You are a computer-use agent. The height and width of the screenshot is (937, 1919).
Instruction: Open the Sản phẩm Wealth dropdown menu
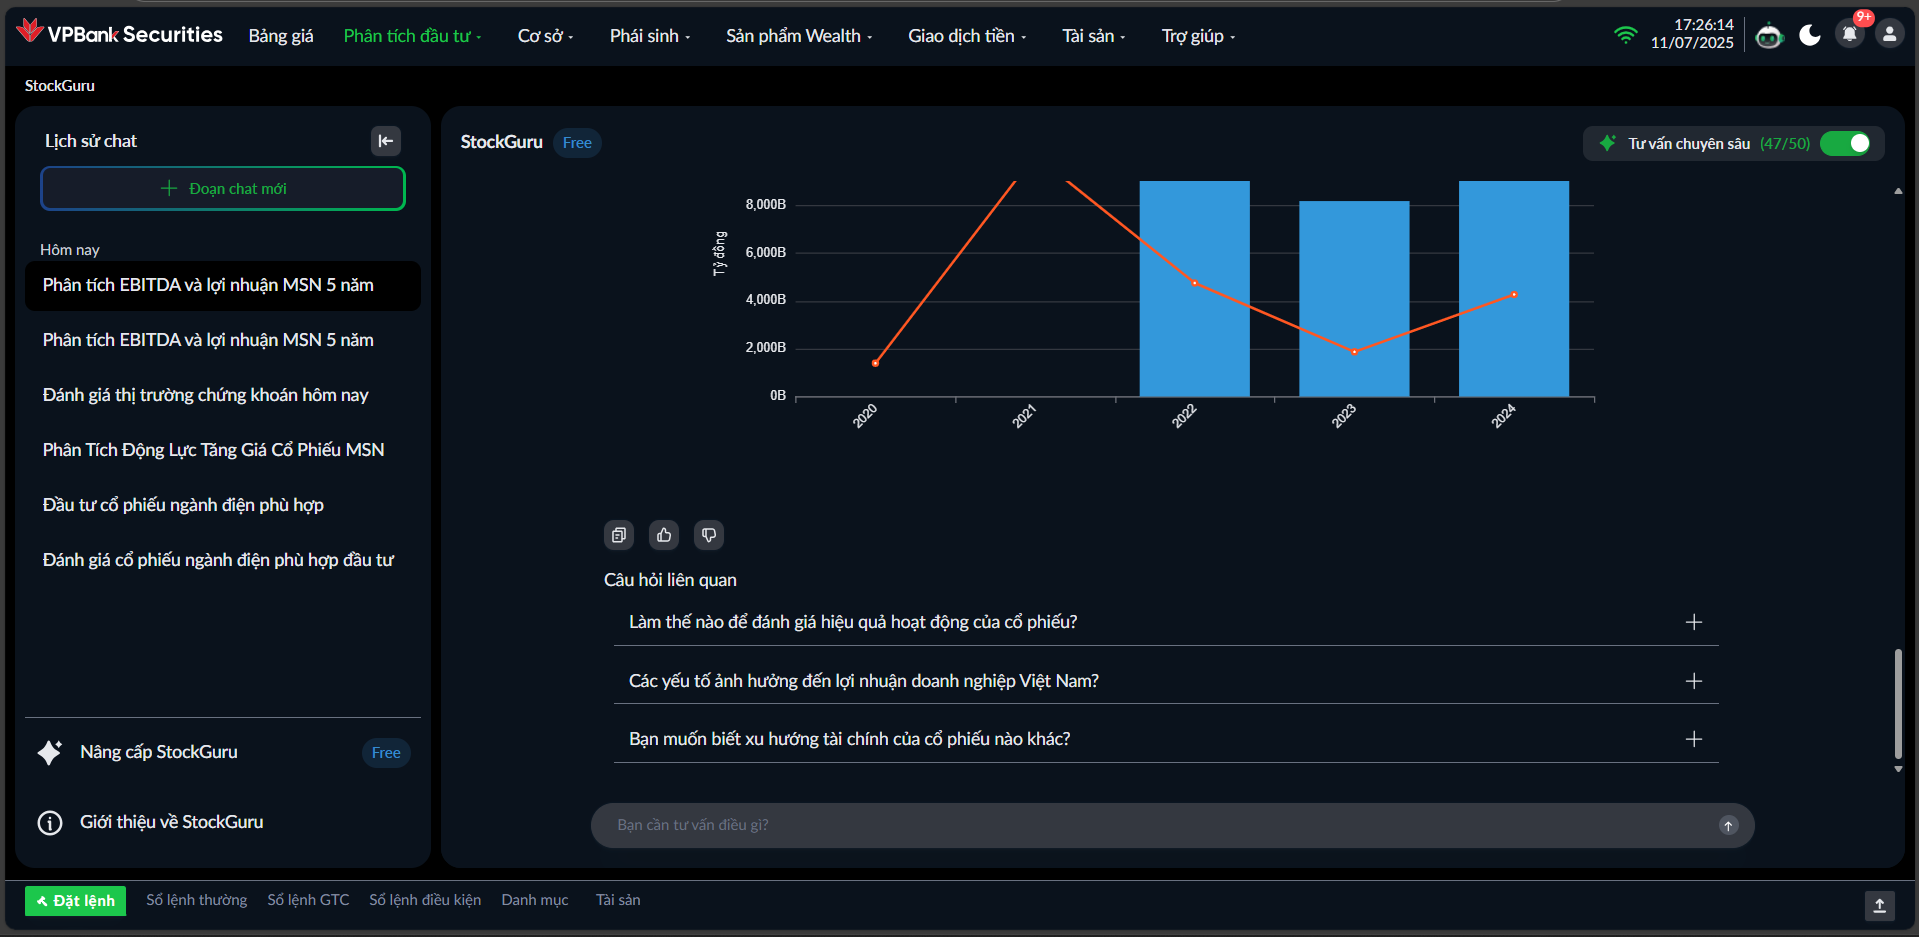pos(798,36)
